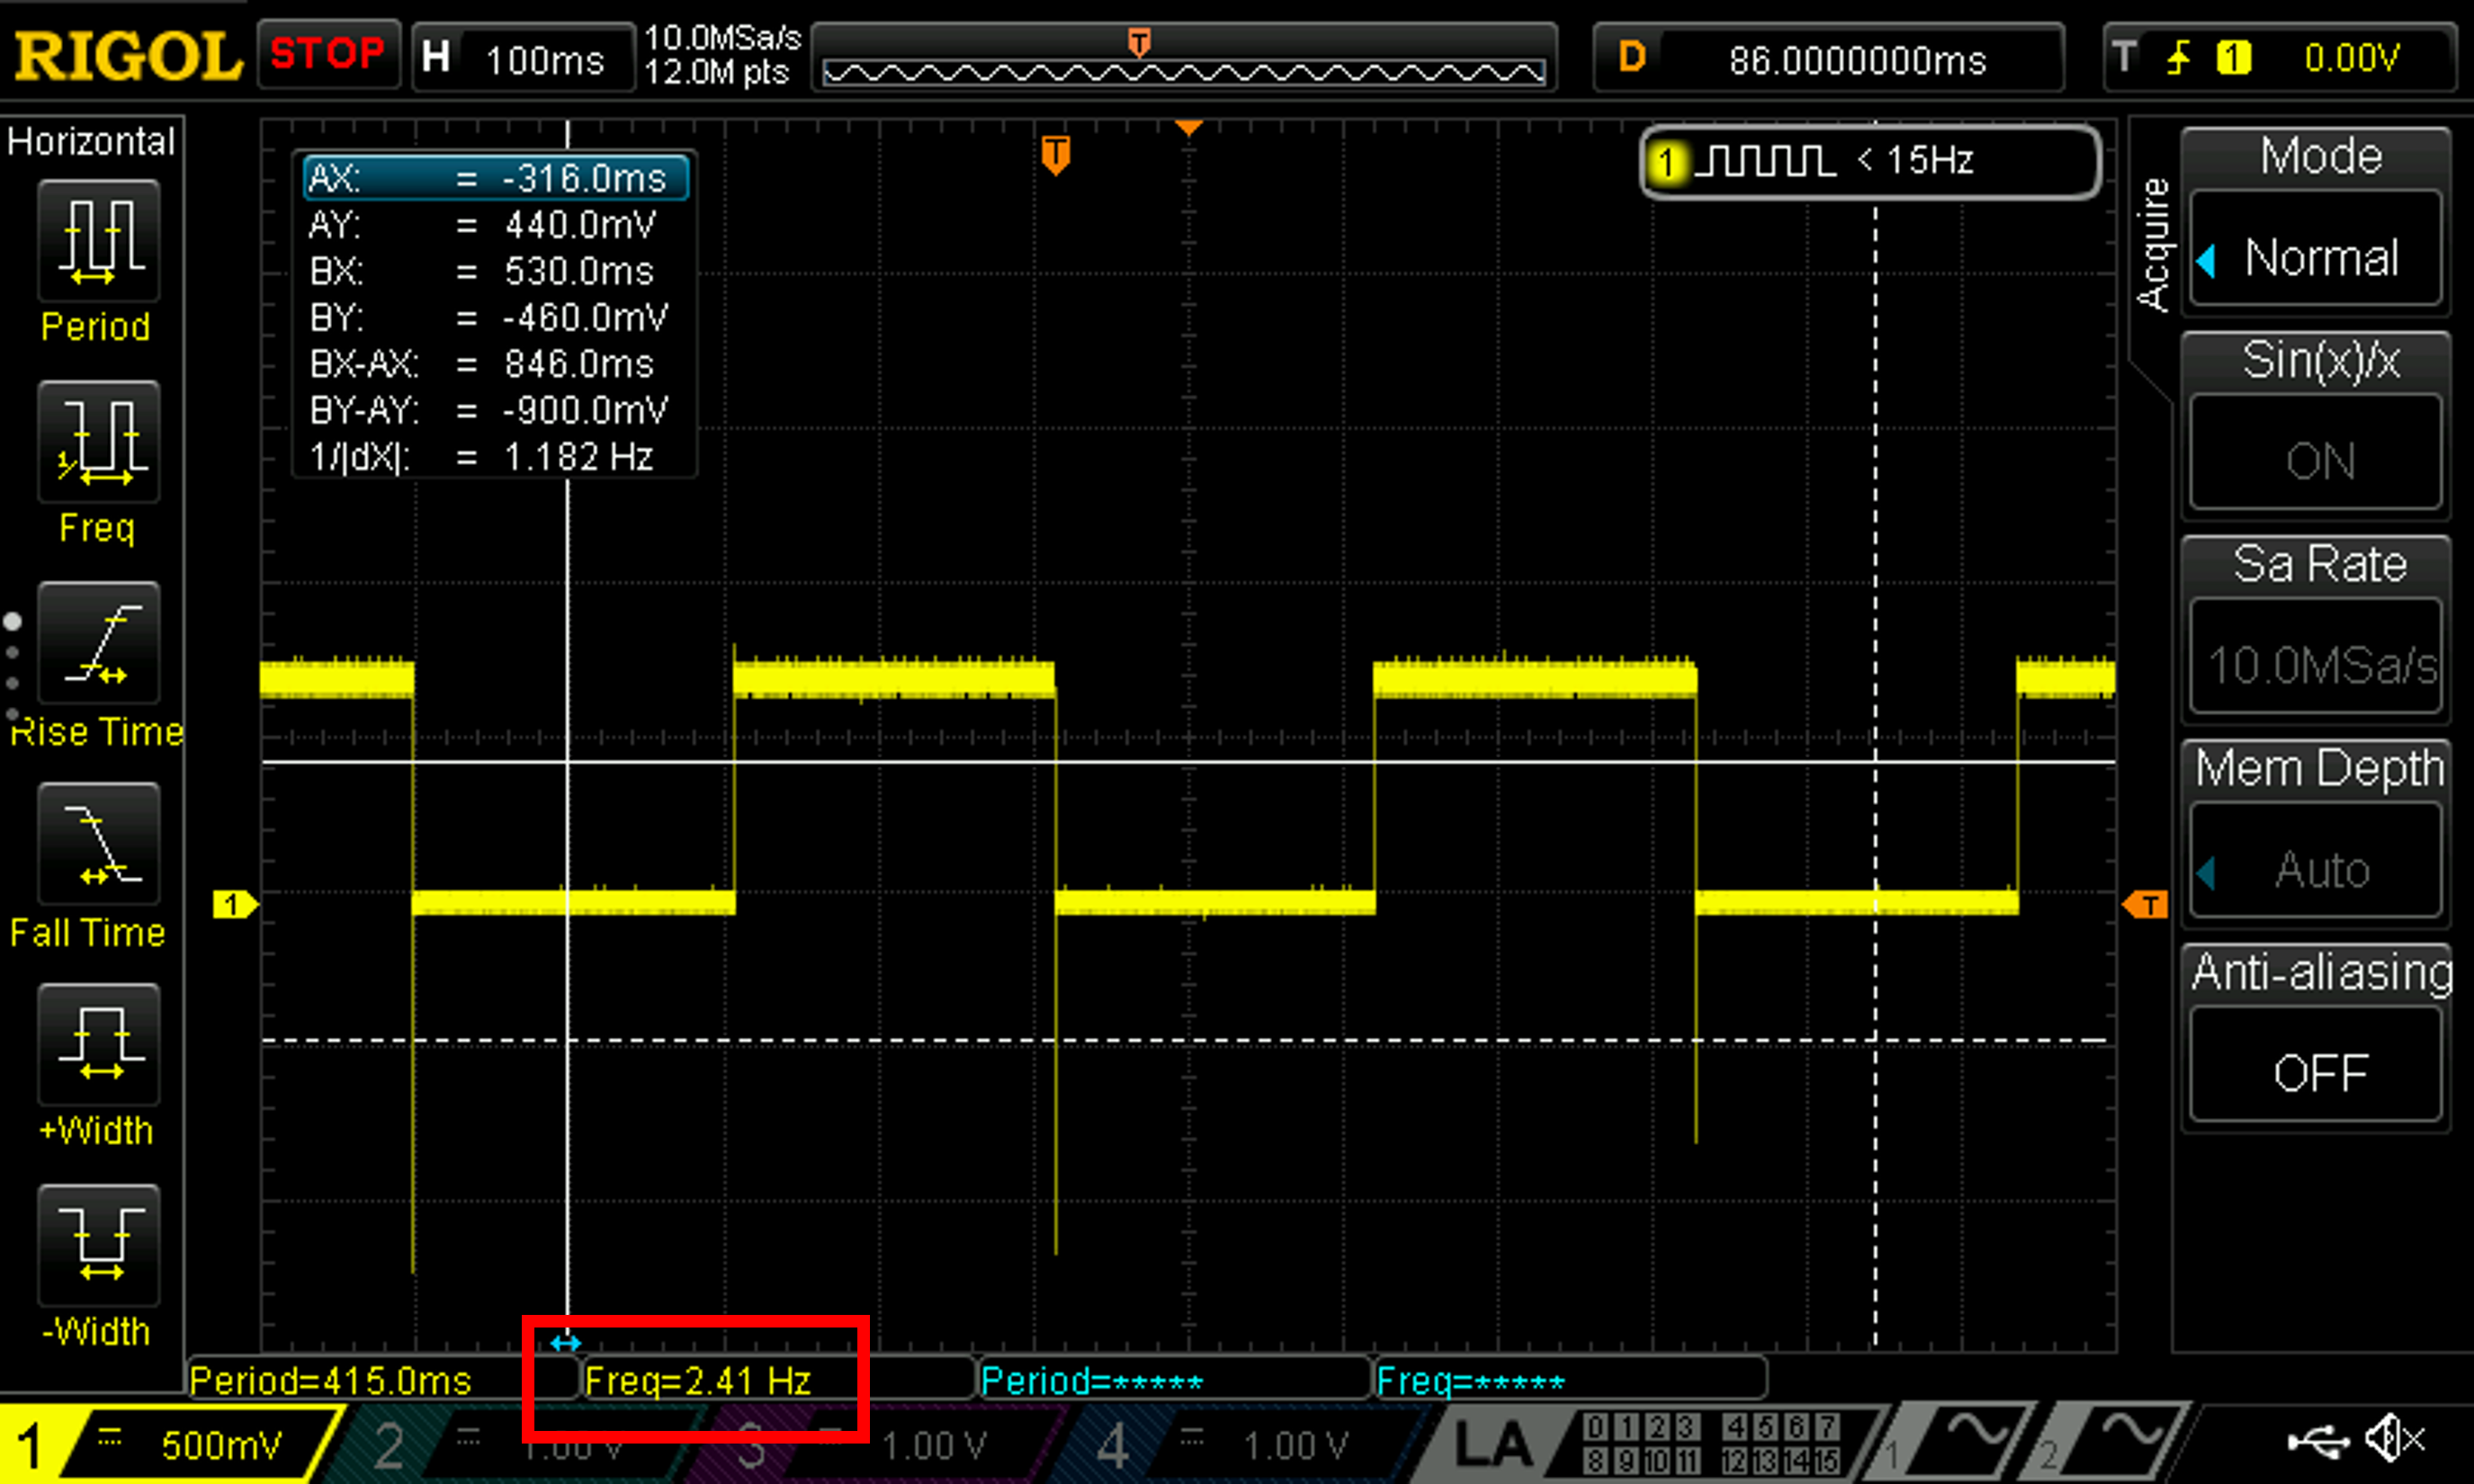Image resolution: width=2474 pixels, height=1484 pixels.
Task: Click the Freq=2.41 Hz measurement readout
Action: click(x=698, y=1381)
